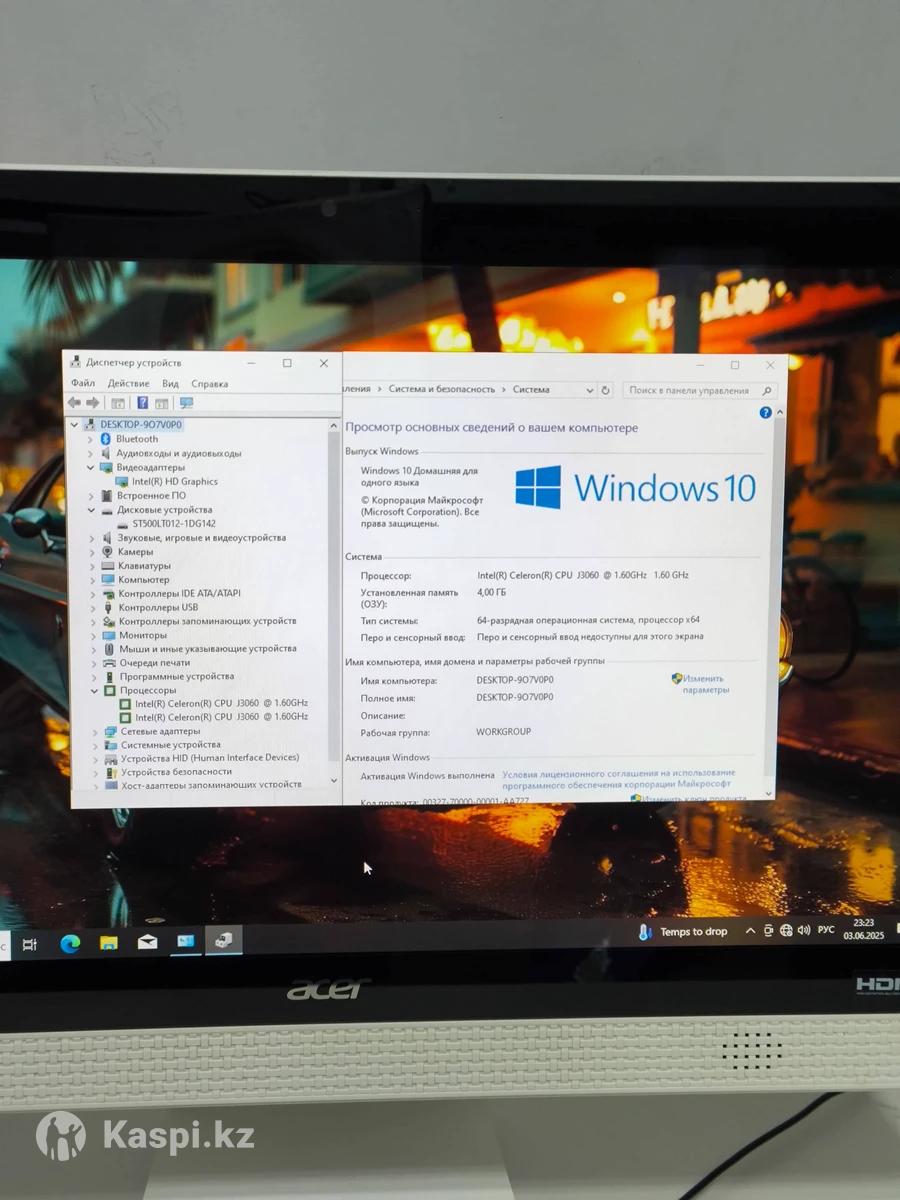Open Task View on the taskbar
This screenshot has width=900, height=1200.
pos(30,944)
